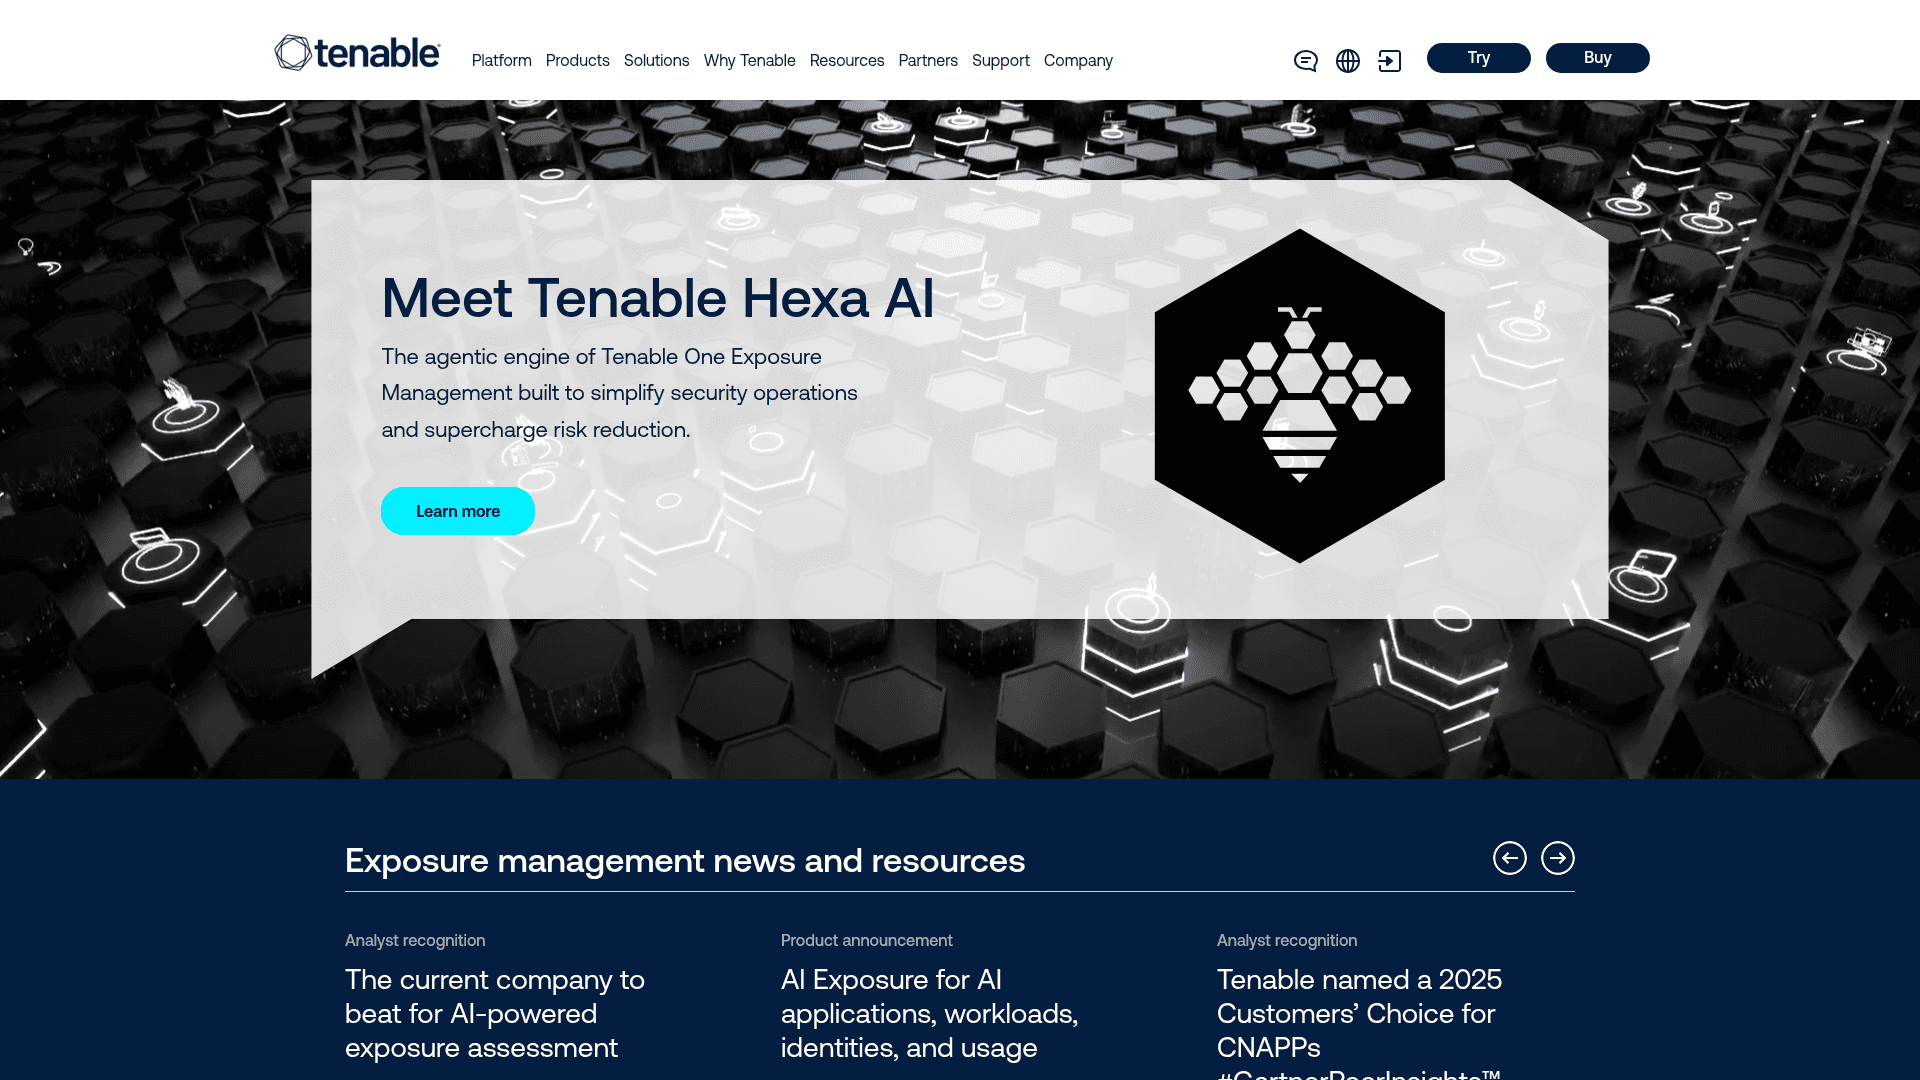
Task: Open the Platform menu
Action: [502, 61]
